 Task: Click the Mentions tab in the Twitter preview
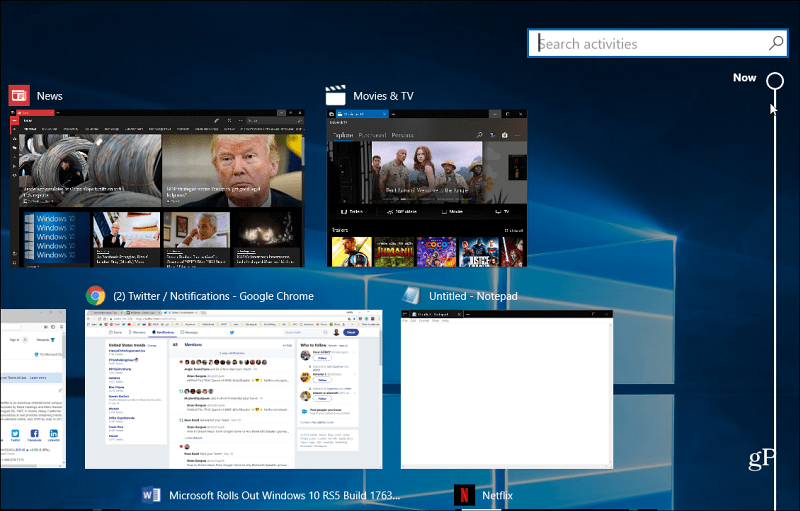point(193,345)
